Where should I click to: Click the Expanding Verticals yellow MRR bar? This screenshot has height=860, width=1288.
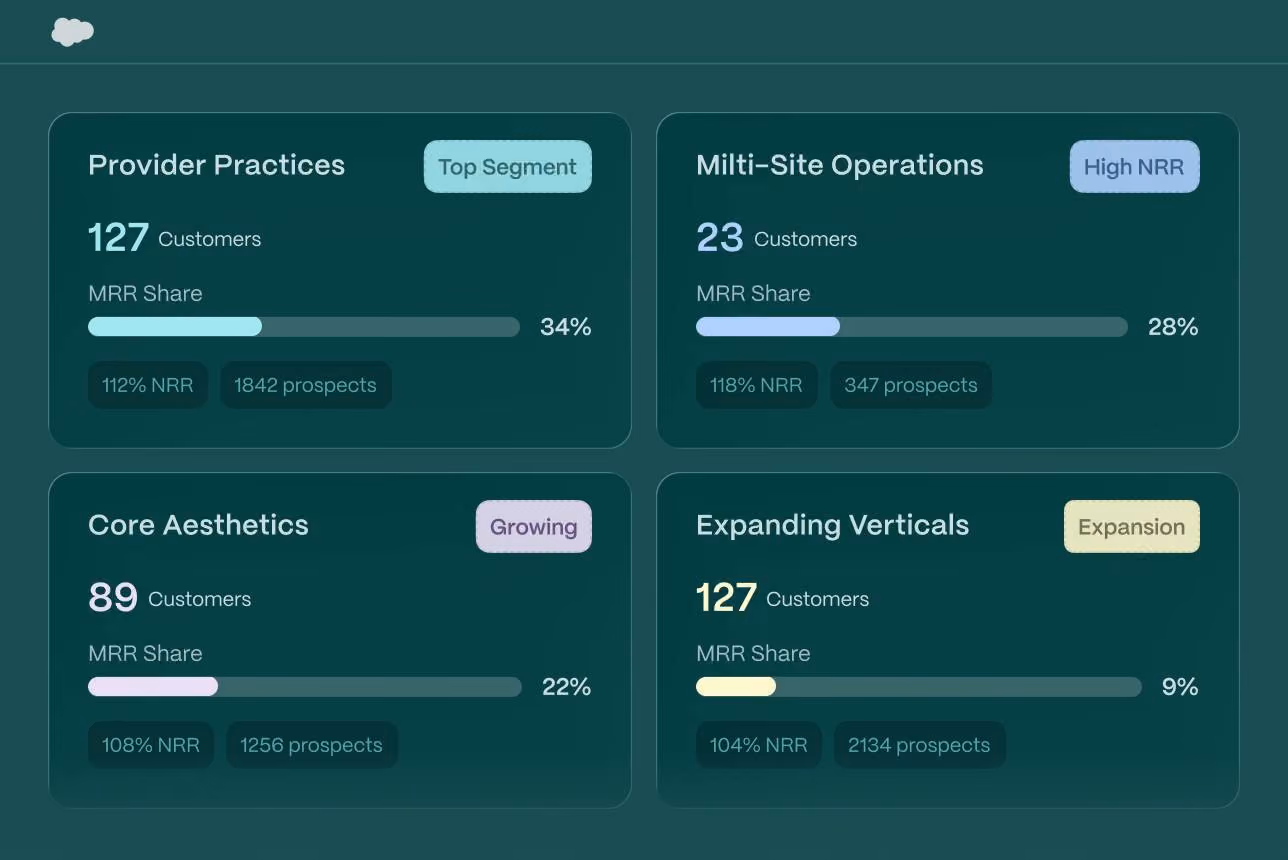point(736,686)
